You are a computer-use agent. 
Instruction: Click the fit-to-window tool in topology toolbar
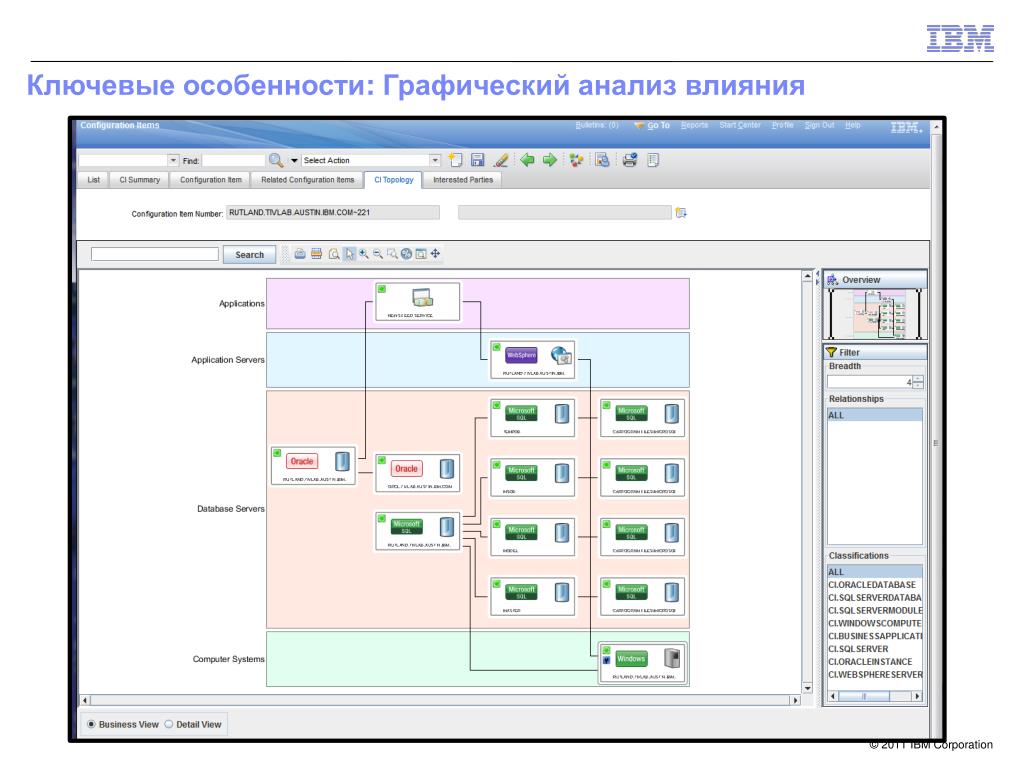[421, 254]
